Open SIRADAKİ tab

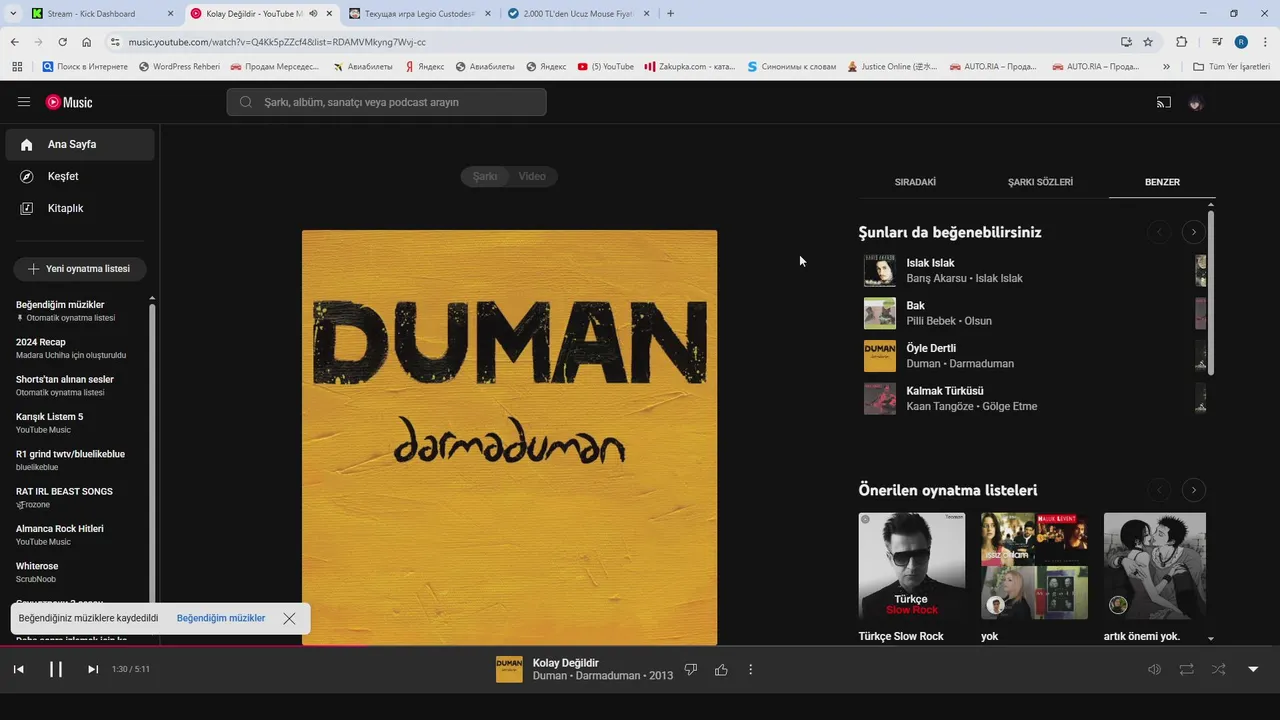(x=915, y=182)
